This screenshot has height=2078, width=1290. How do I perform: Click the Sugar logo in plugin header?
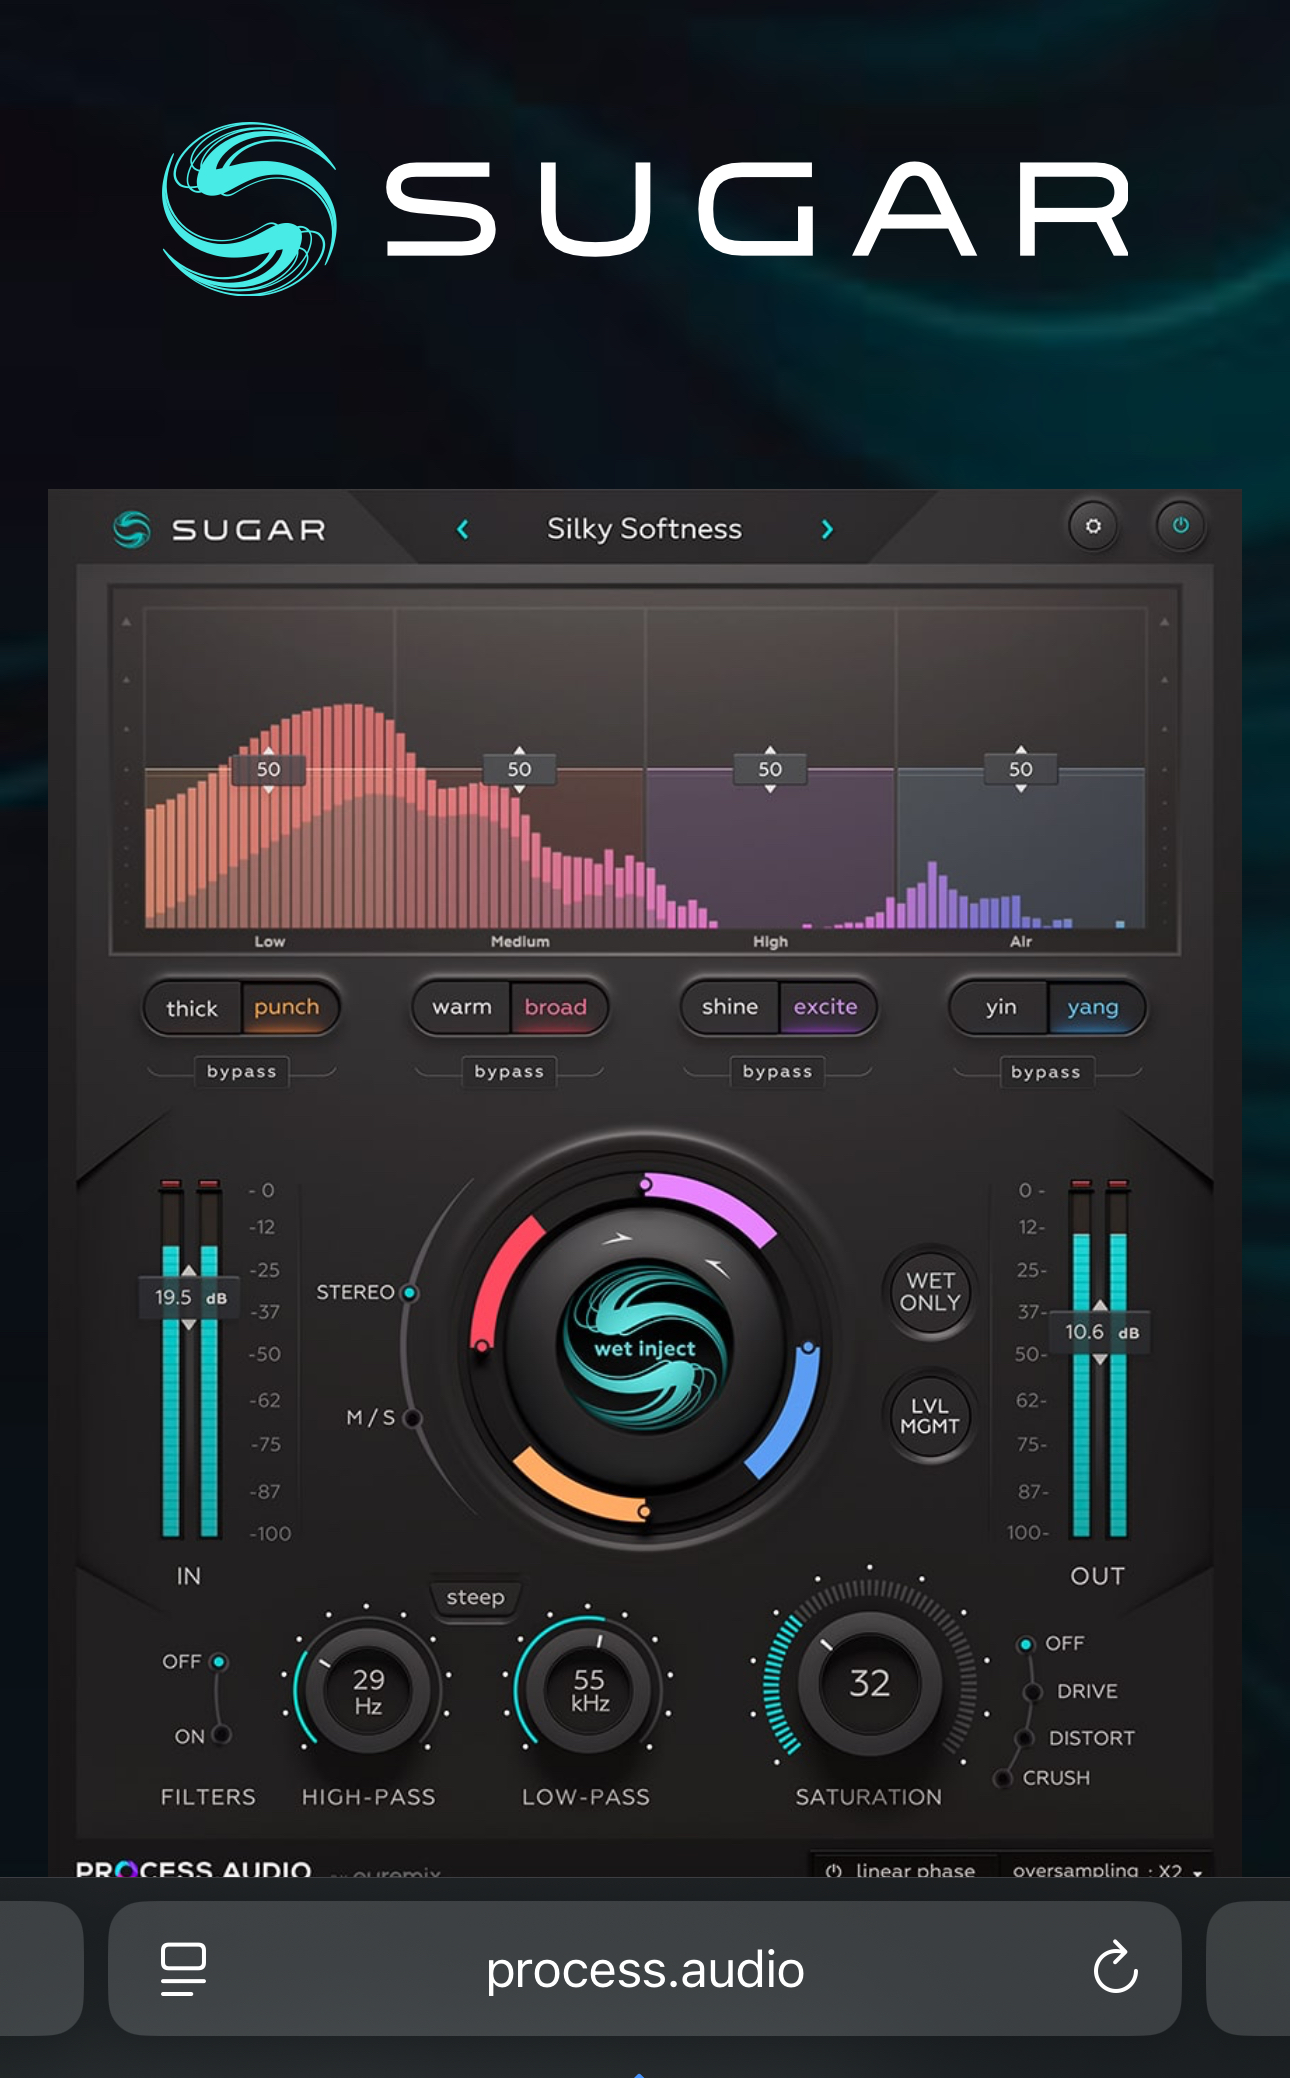point(219,529)
